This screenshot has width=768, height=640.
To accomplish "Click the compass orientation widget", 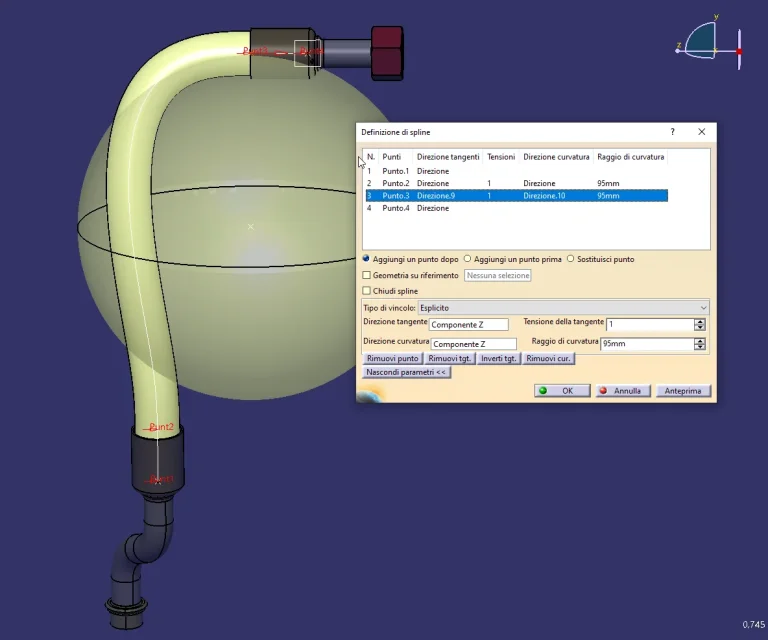I will [709, 44].
